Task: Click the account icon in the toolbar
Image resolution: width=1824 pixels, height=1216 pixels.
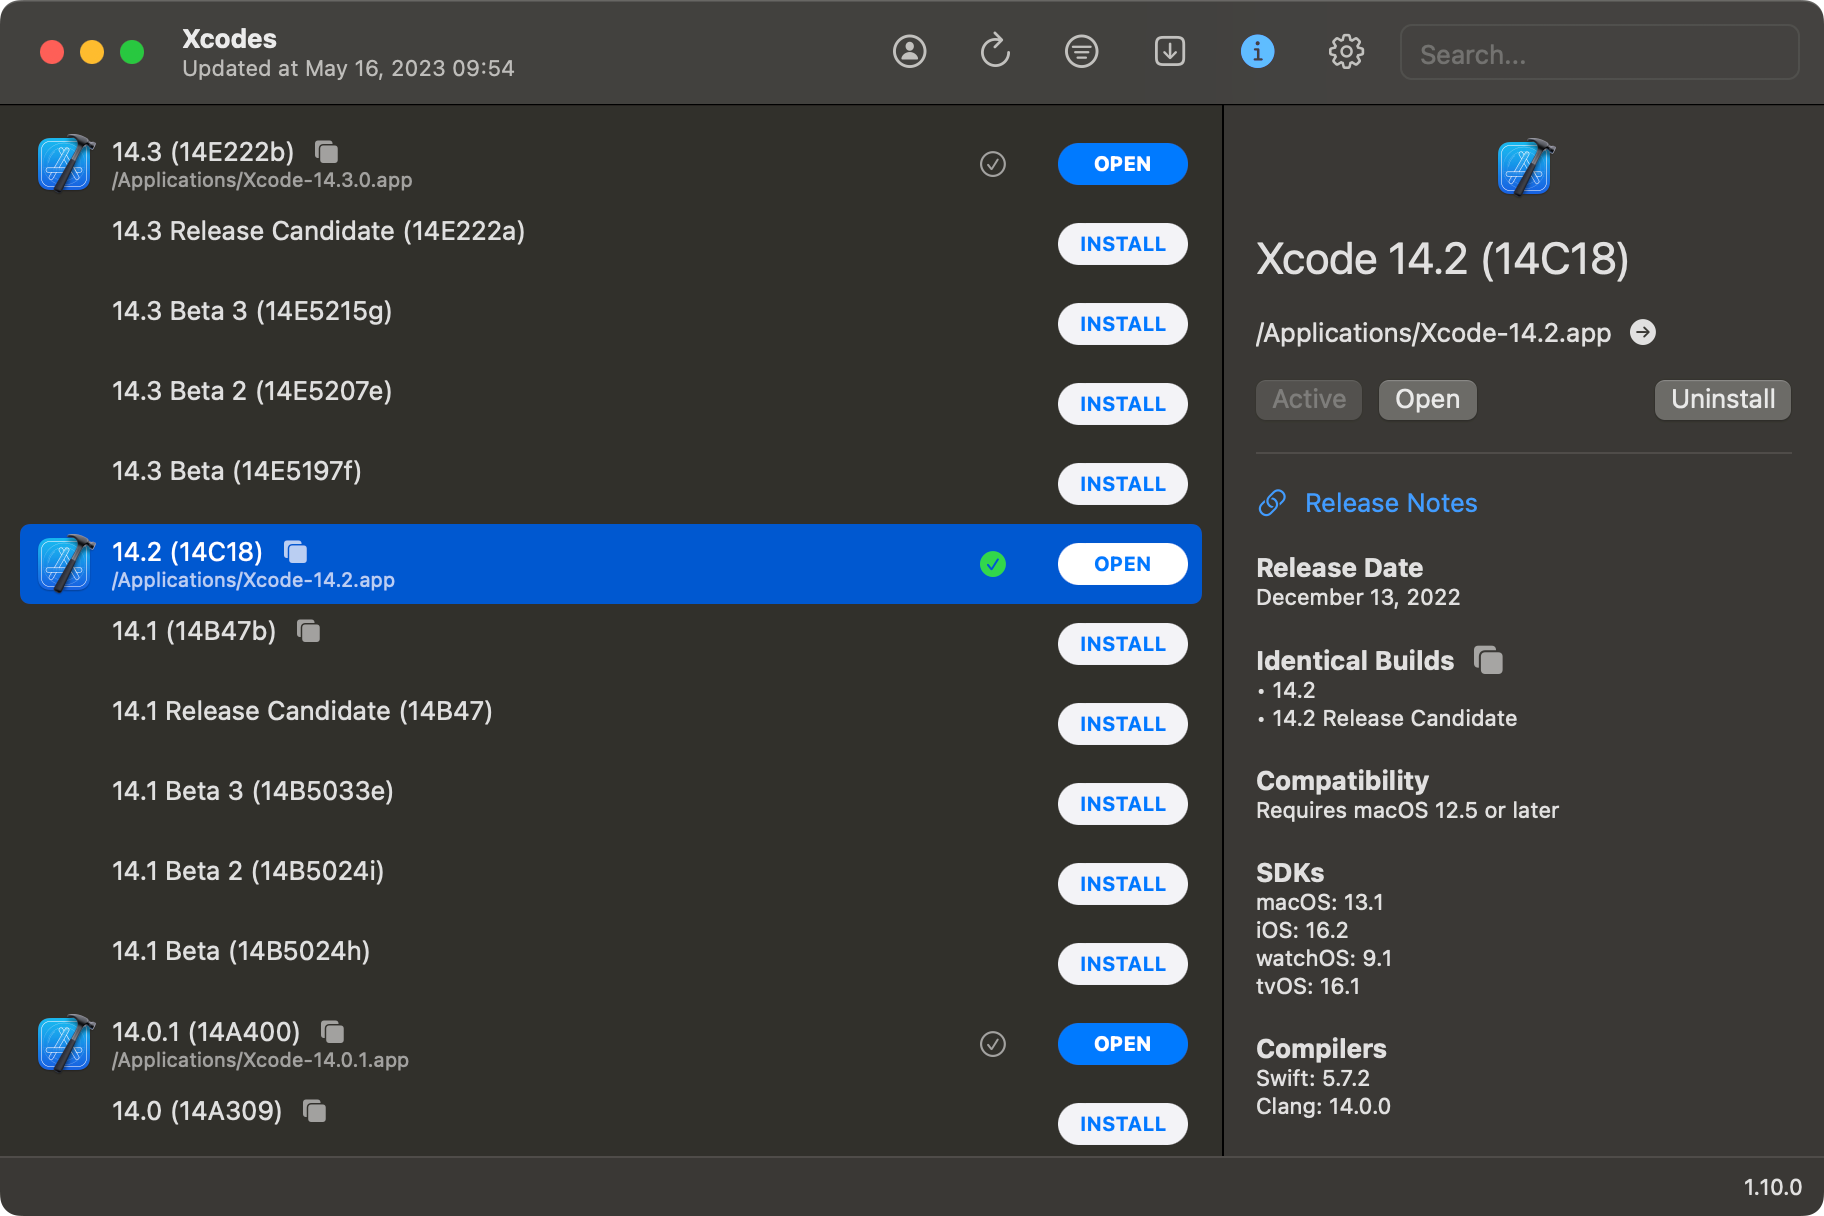Action: pos(909,52)
